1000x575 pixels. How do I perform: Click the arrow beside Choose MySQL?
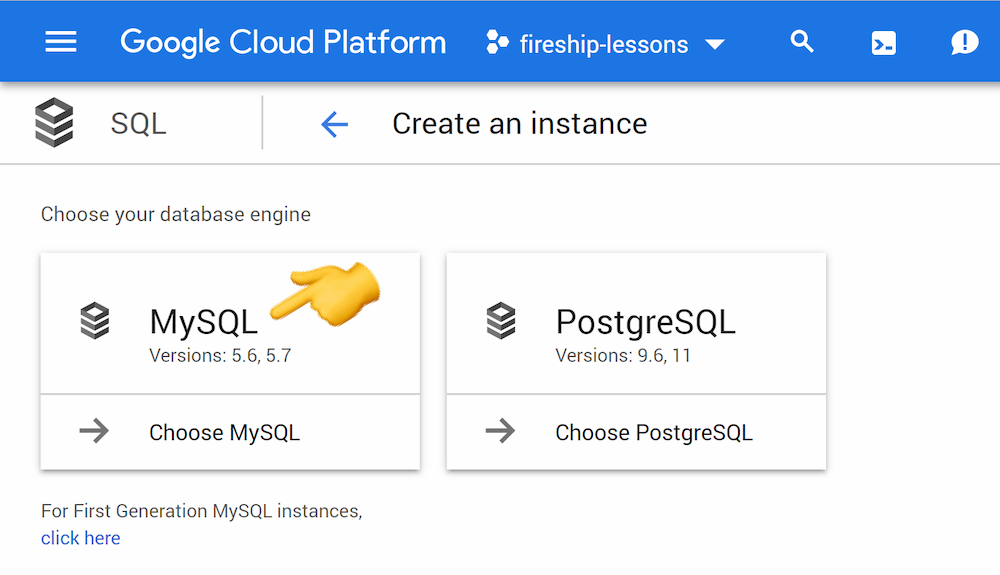point(95,432)
